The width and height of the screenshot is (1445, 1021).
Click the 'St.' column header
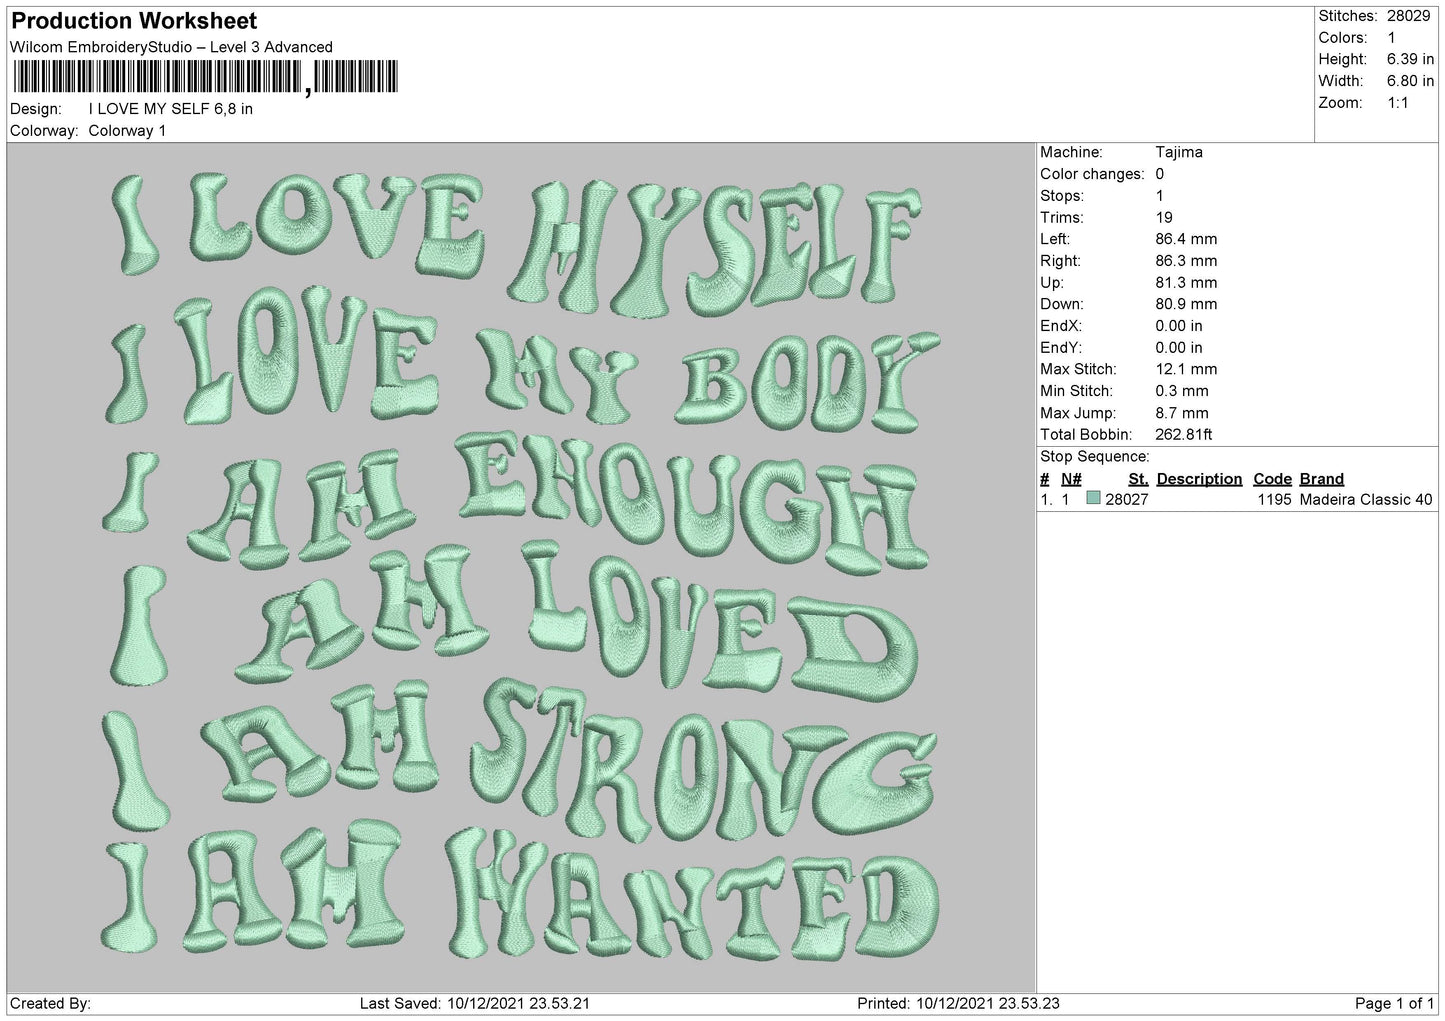coord(1138,479)
